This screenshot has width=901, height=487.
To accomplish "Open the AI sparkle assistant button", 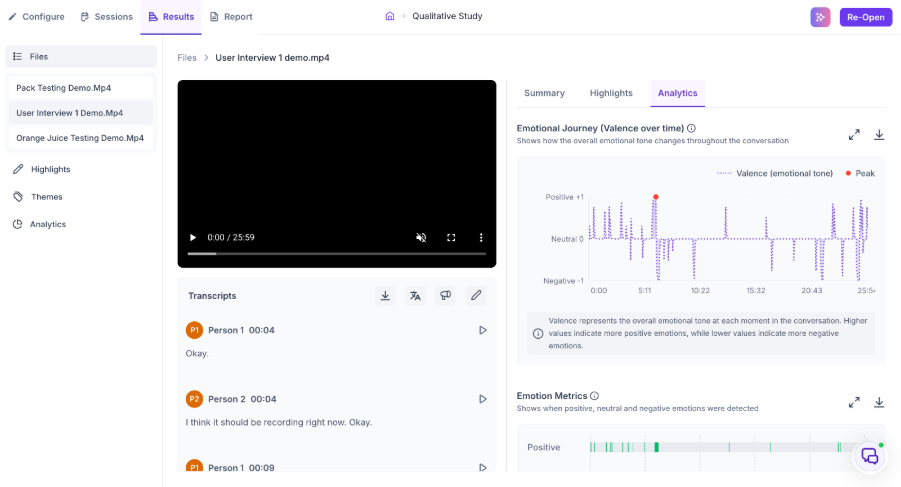I will (x=820, y=17).
